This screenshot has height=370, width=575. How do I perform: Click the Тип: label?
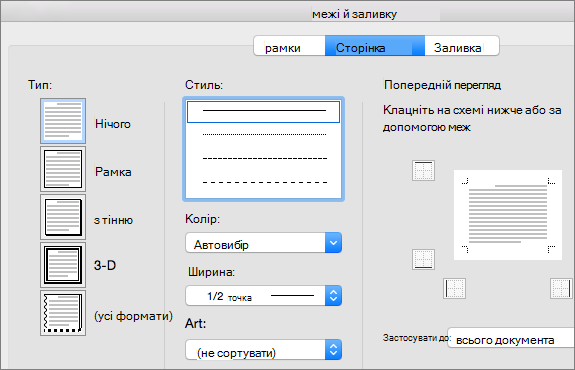pyautogui.click(x=40, y=85)
